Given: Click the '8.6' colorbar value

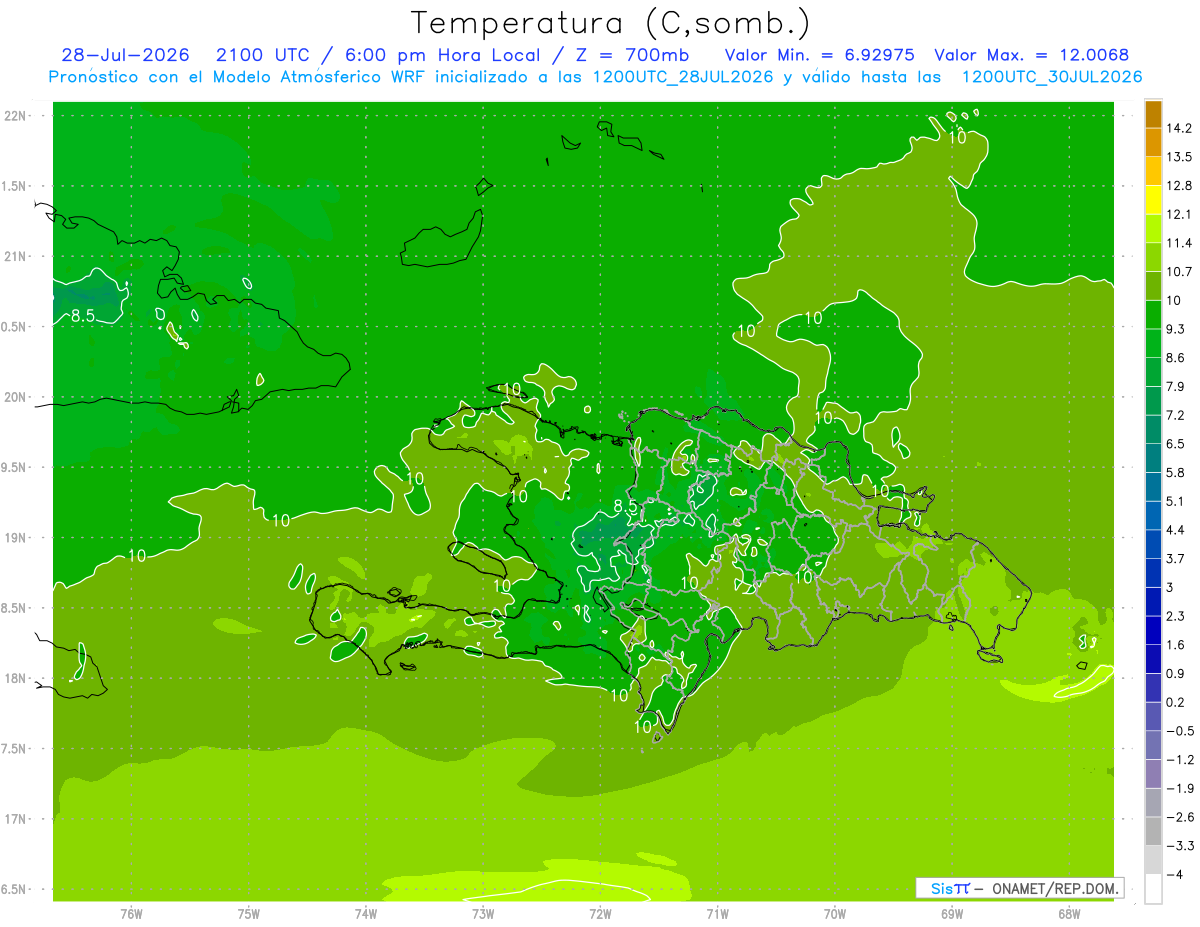Looking at the screenshot, I should 1176,358.
